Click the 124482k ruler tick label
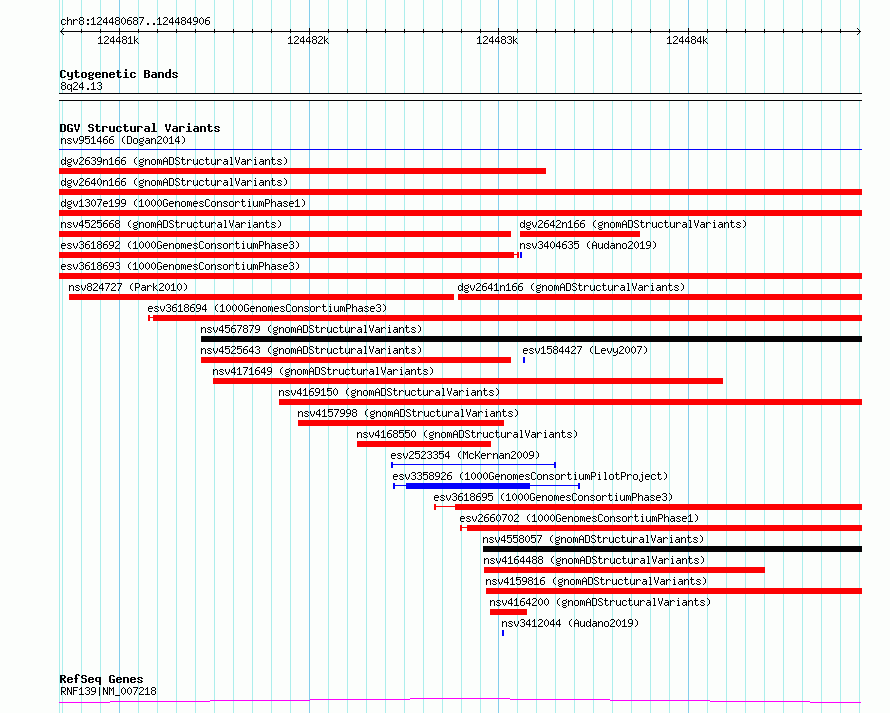The image size is (890, 713). point(308,40)
